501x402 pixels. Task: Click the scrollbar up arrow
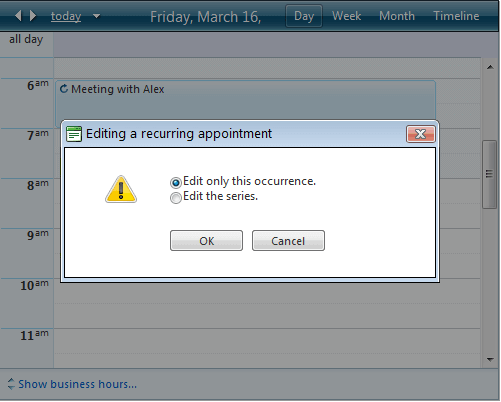pyautogui.click(x=490, y=67)
